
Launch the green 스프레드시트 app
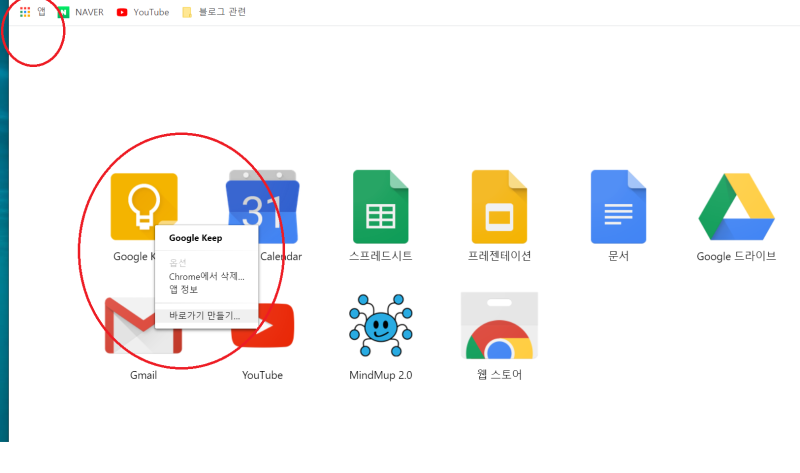[x=381, y=207]
